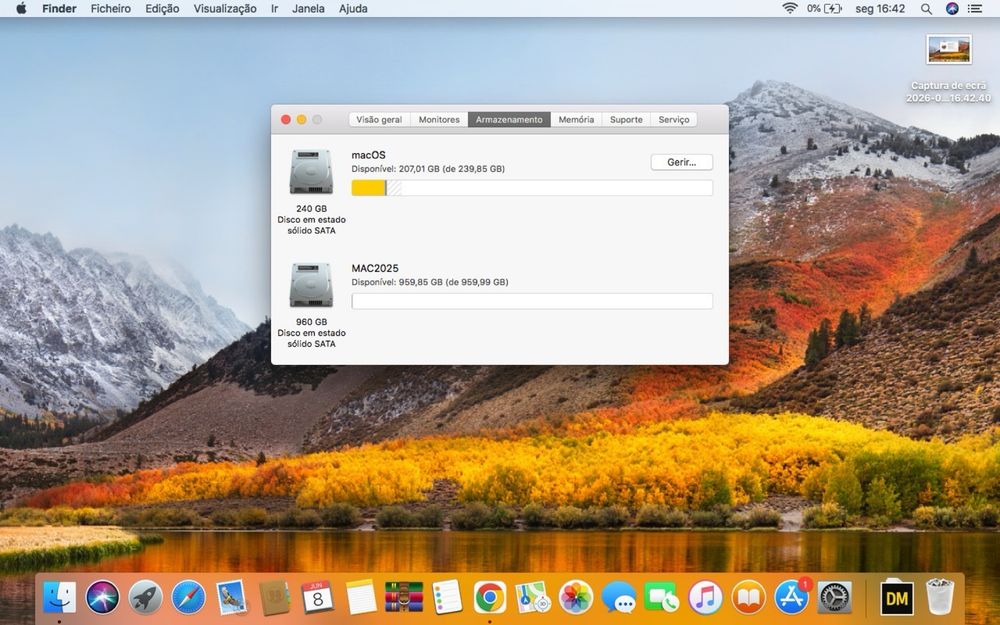
Task: Open the Apple menu
Action: click(21, 8)
